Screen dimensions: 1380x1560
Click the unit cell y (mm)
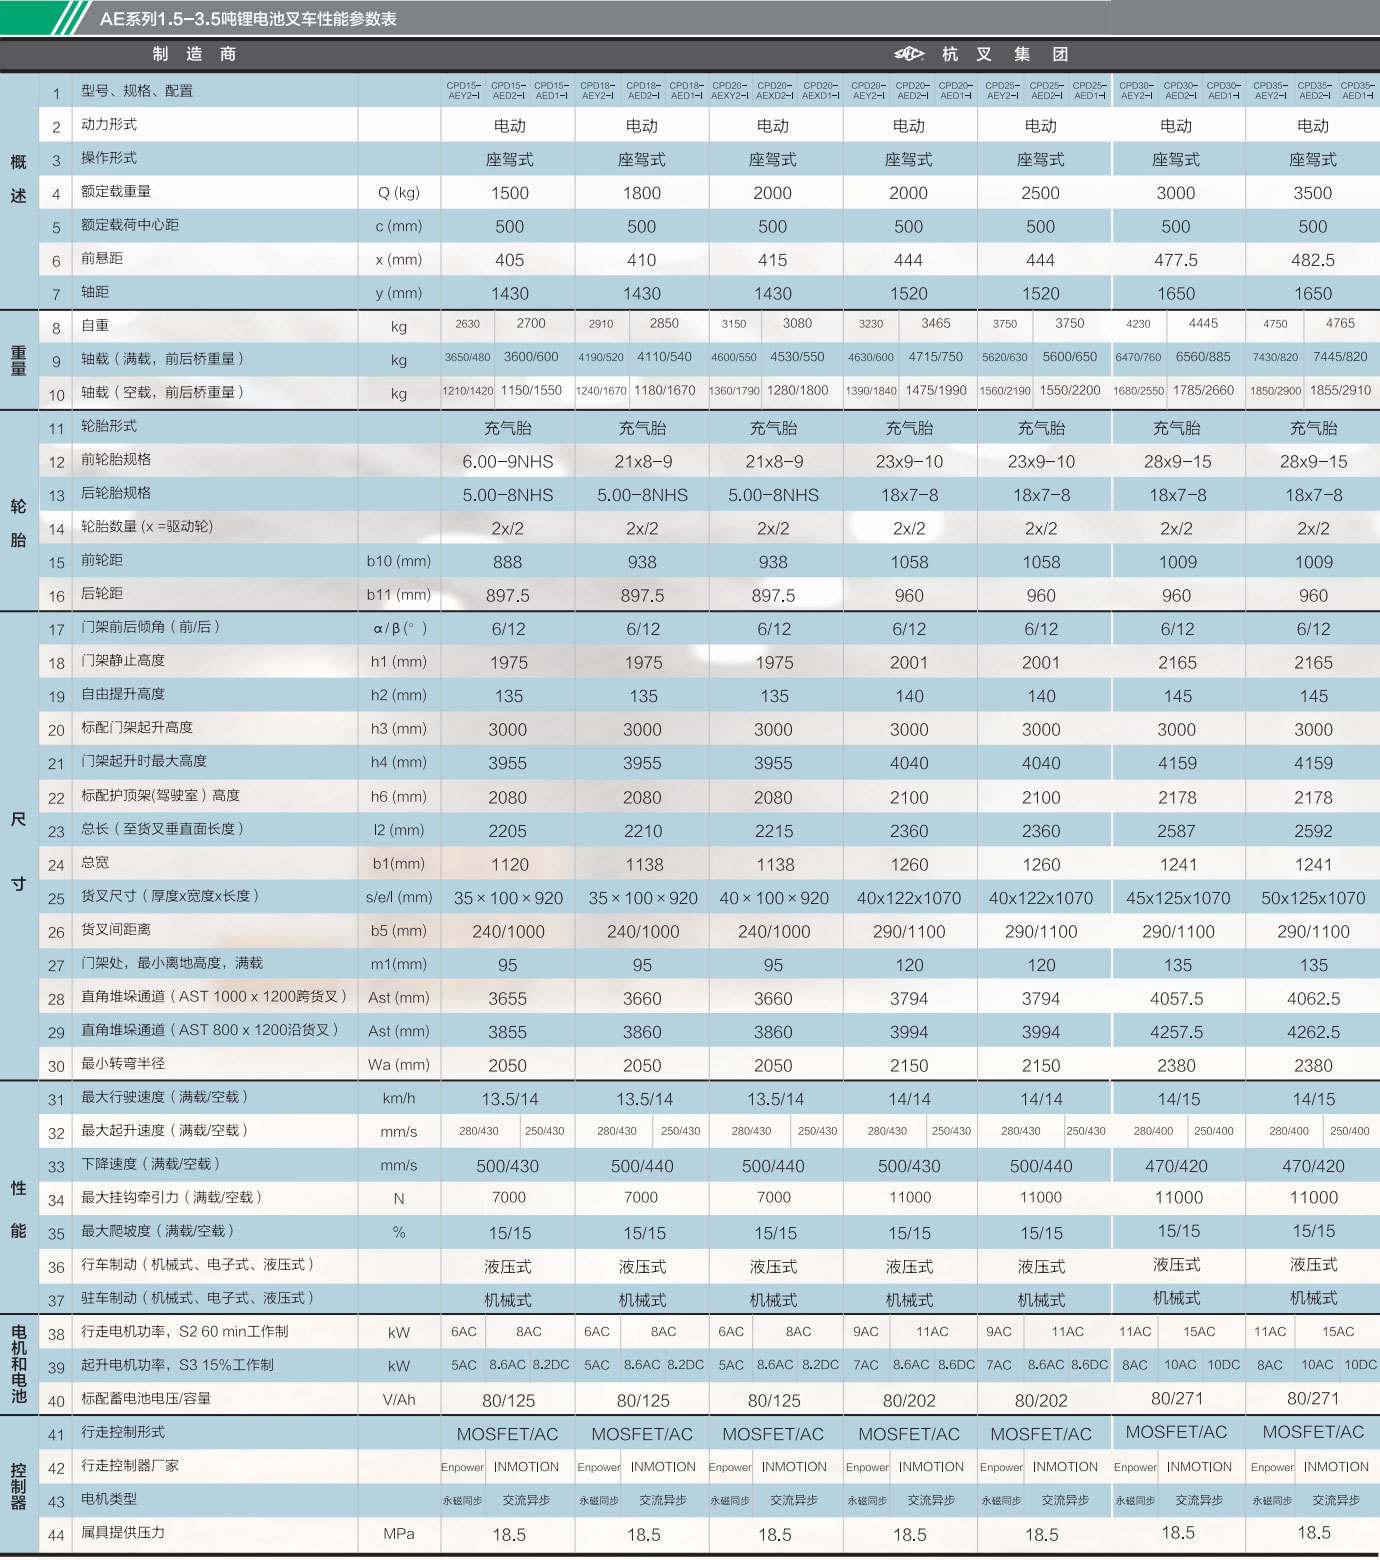(x=399, y=293)
